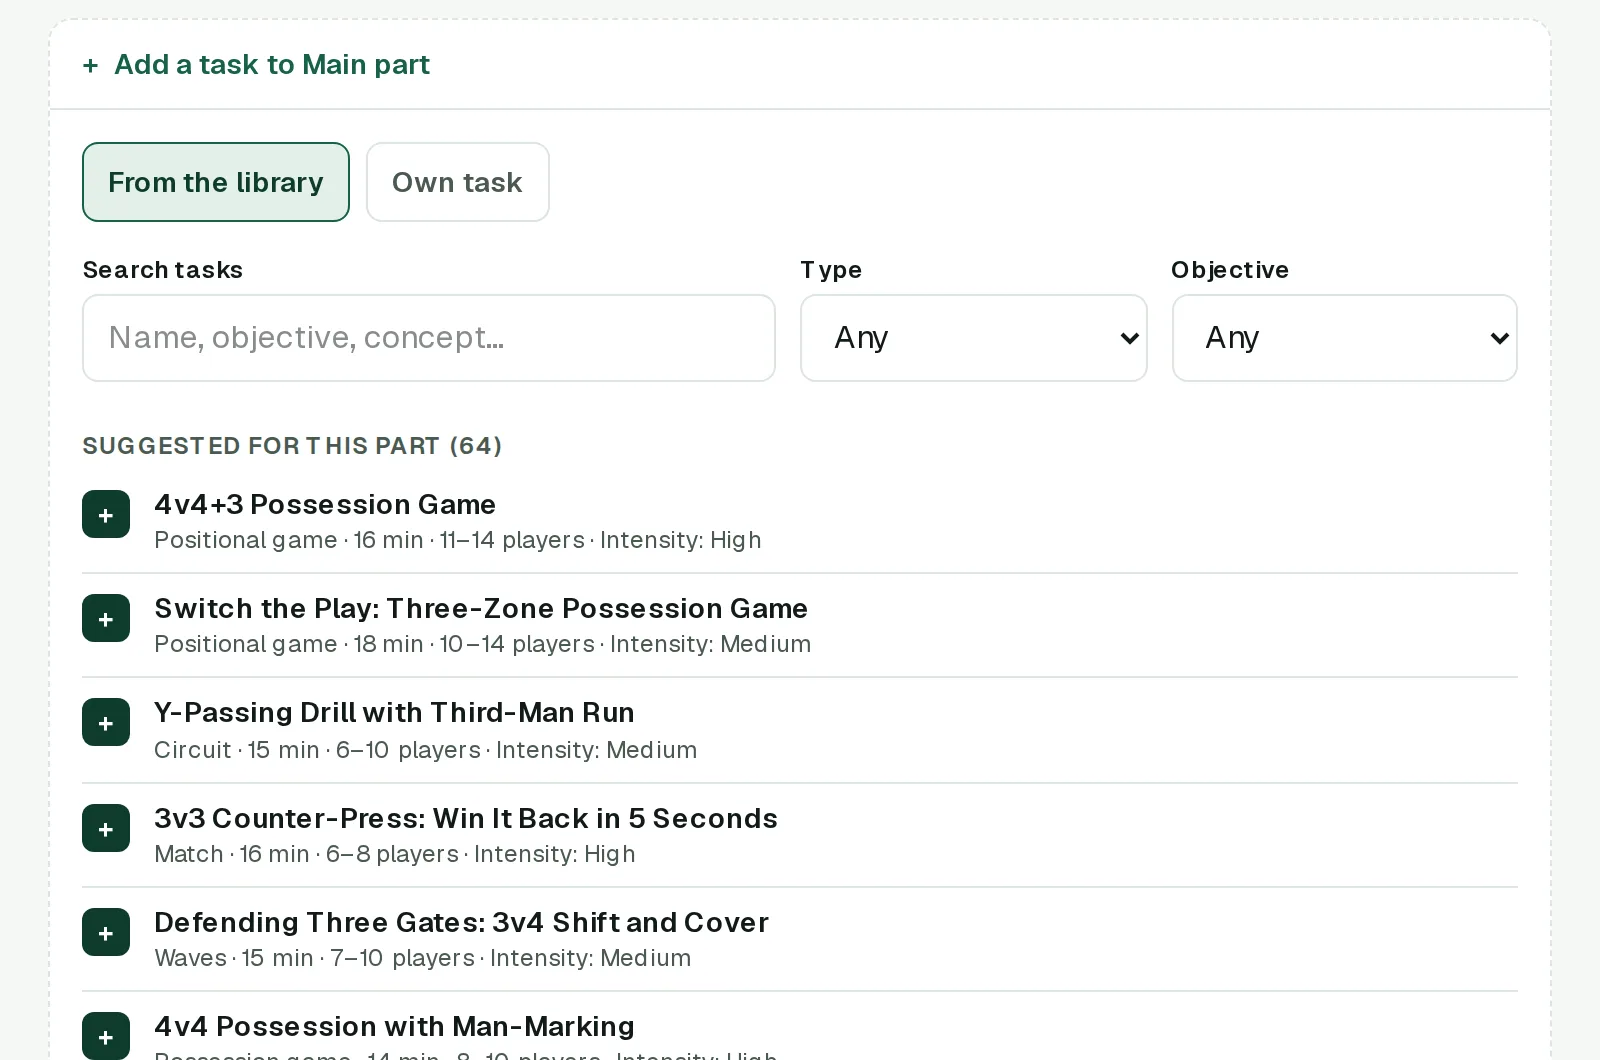Add the 3v3 Counter-Press task

(x=106, y=828)
